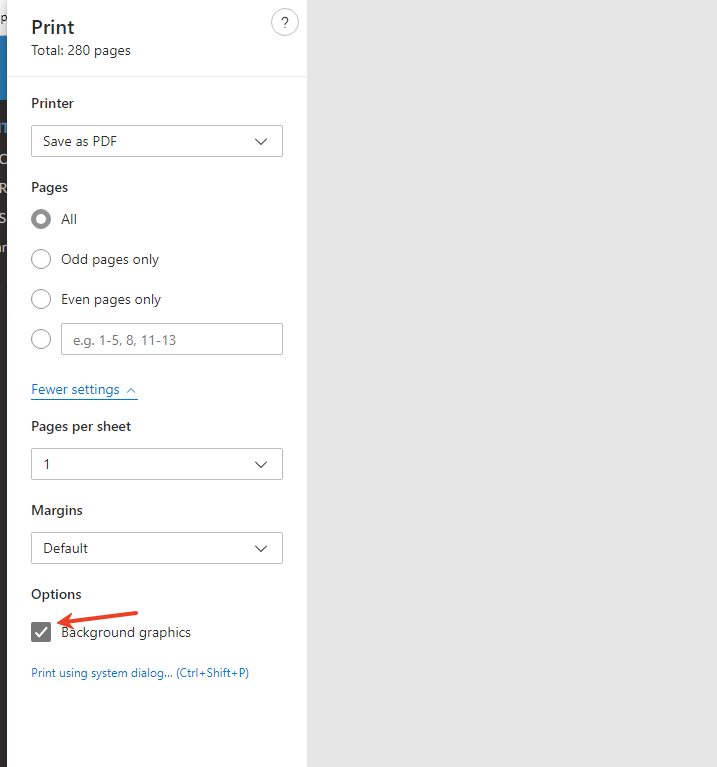Choose Even pages only option
The image size is (717, 767).
coord(41,299)
